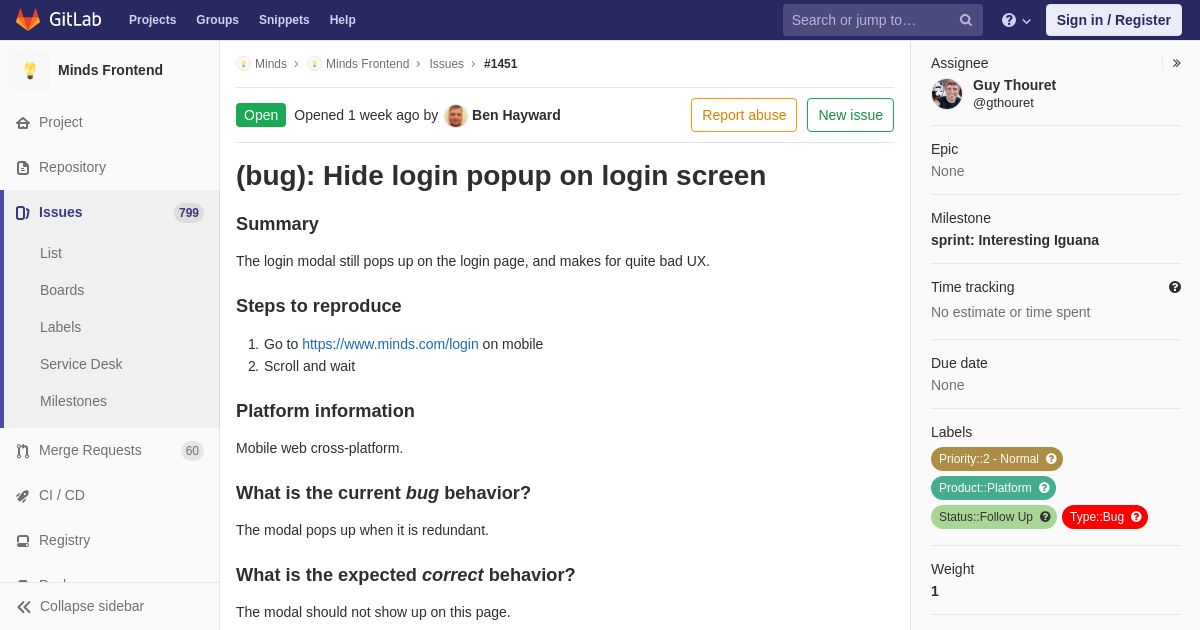Click the Status::Follow Up label
Screen dimensions: 1200x630
986,517
